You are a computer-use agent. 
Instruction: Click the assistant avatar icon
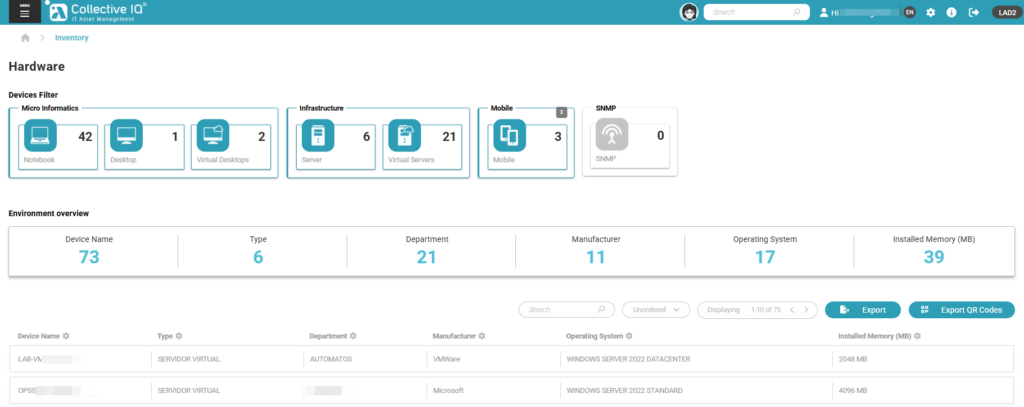(688, 12)
